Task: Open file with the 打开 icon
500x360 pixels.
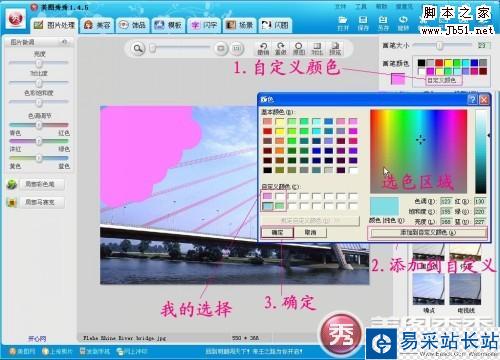Action: 343,24
